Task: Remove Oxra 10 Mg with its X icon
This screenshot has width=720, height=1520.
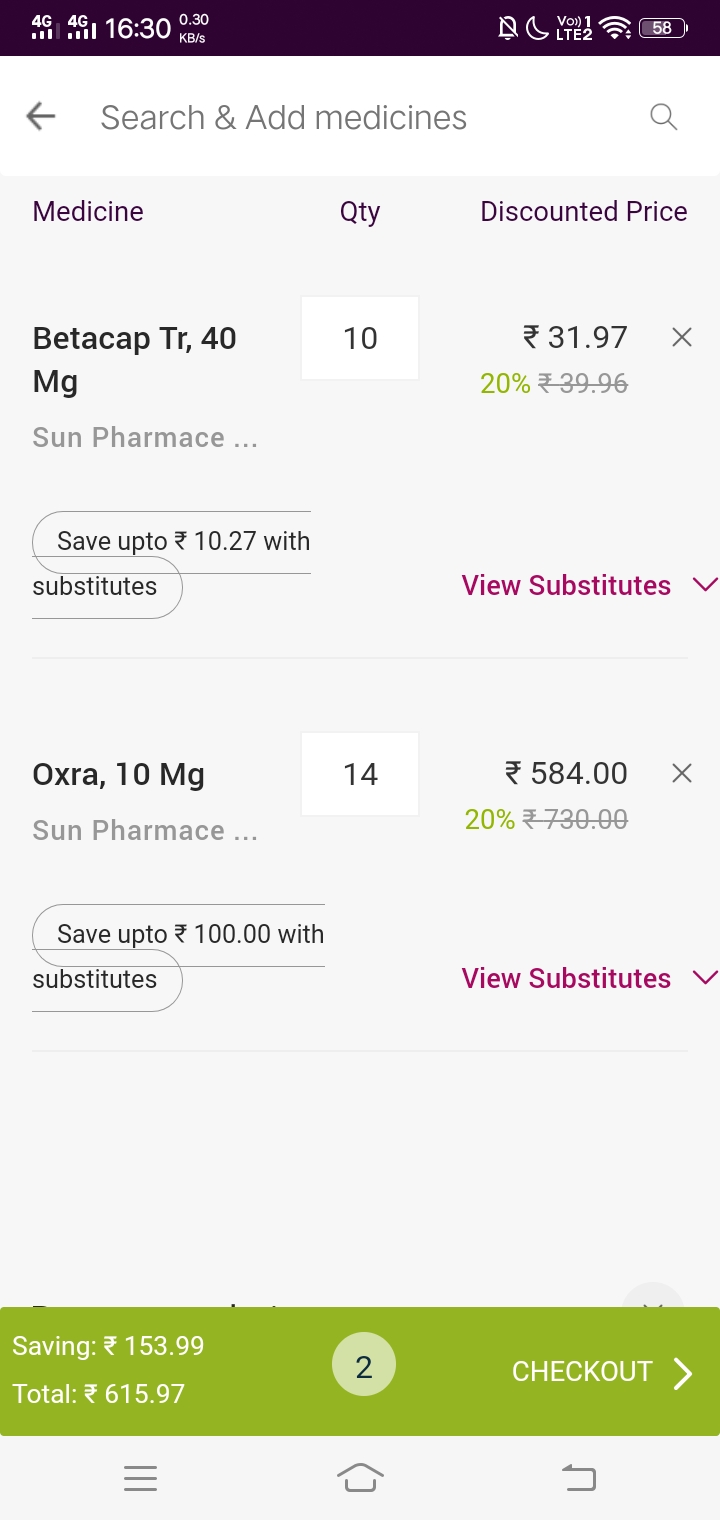Action: click(x=682, y=773)
